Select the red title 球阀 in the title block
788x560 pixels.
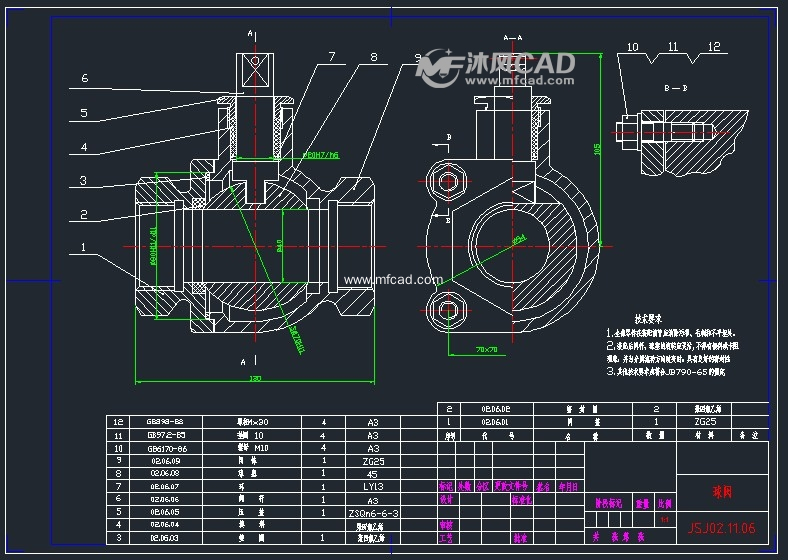(x=722, y=492)
